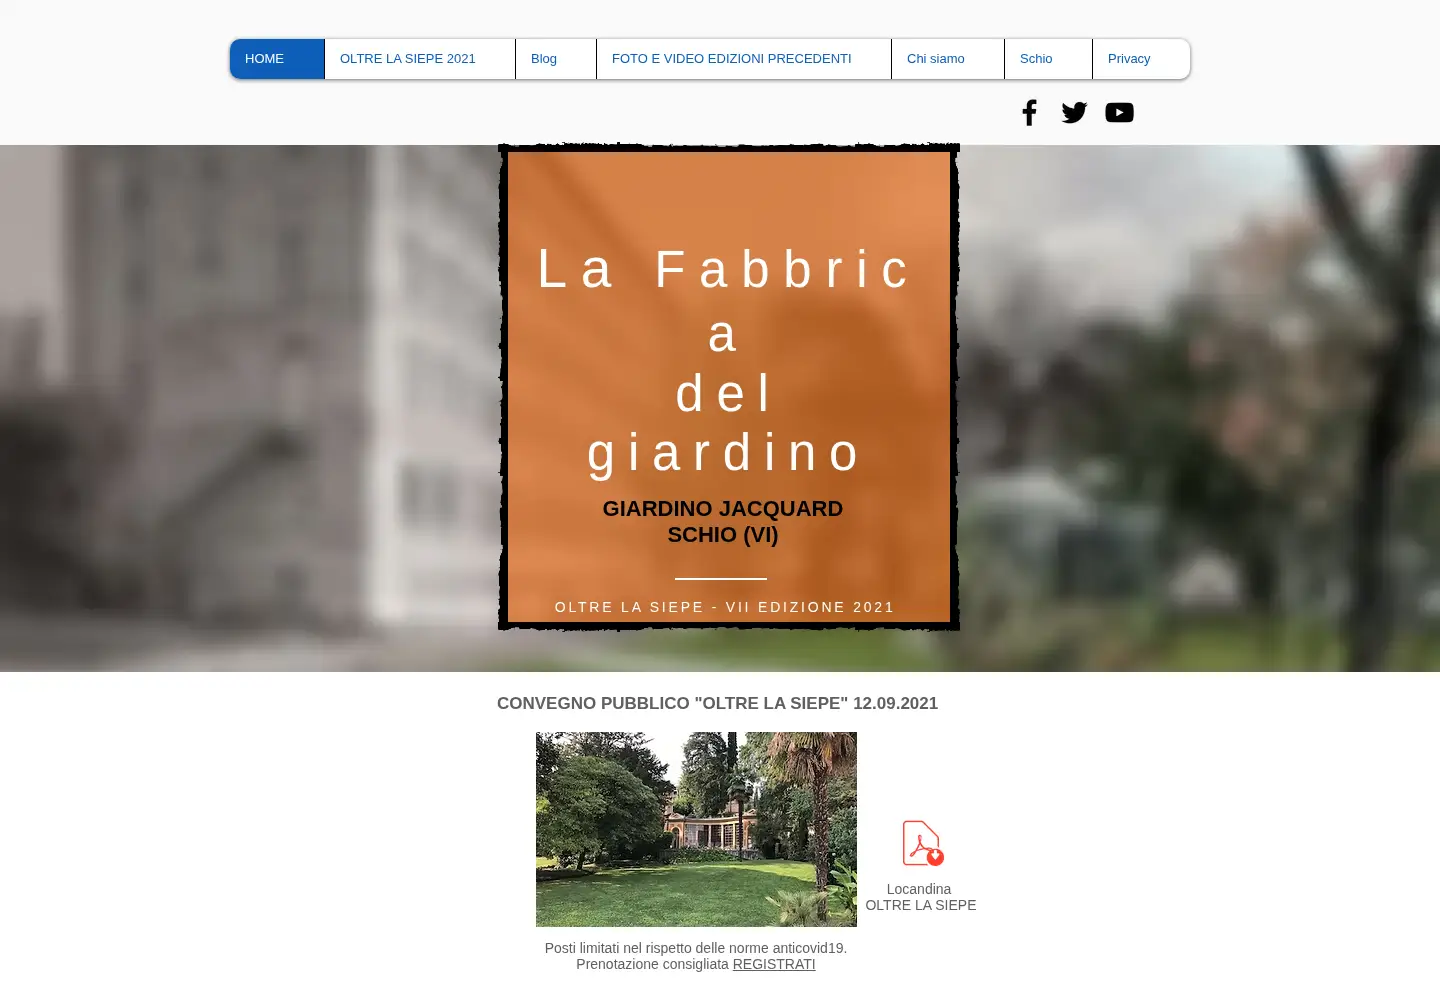Go to the HOME menu item
The height and width of the screenshot is (1000, 1440).
277,59
